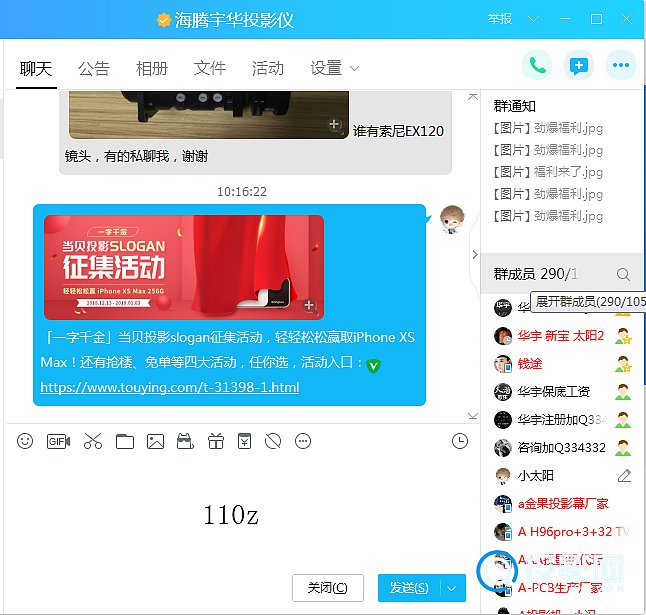This screenshot has height=615, width=646.
Task: Click the 10:16:22 timestamp
Action: click(242, 192)
